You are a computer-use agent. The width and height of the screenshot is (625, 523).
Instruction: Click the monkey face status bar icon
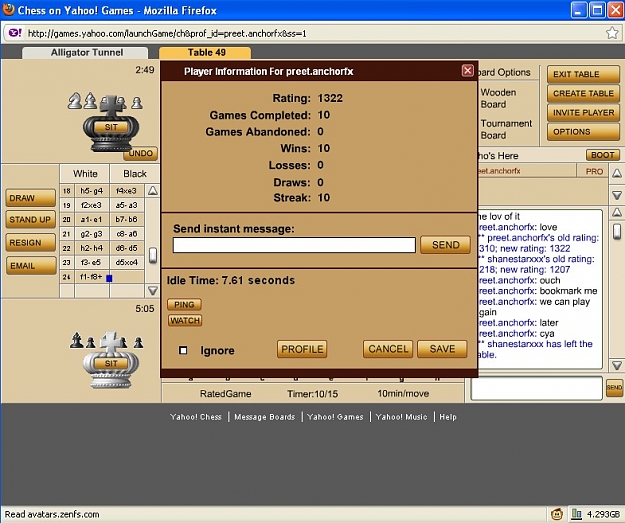[557, 514]
